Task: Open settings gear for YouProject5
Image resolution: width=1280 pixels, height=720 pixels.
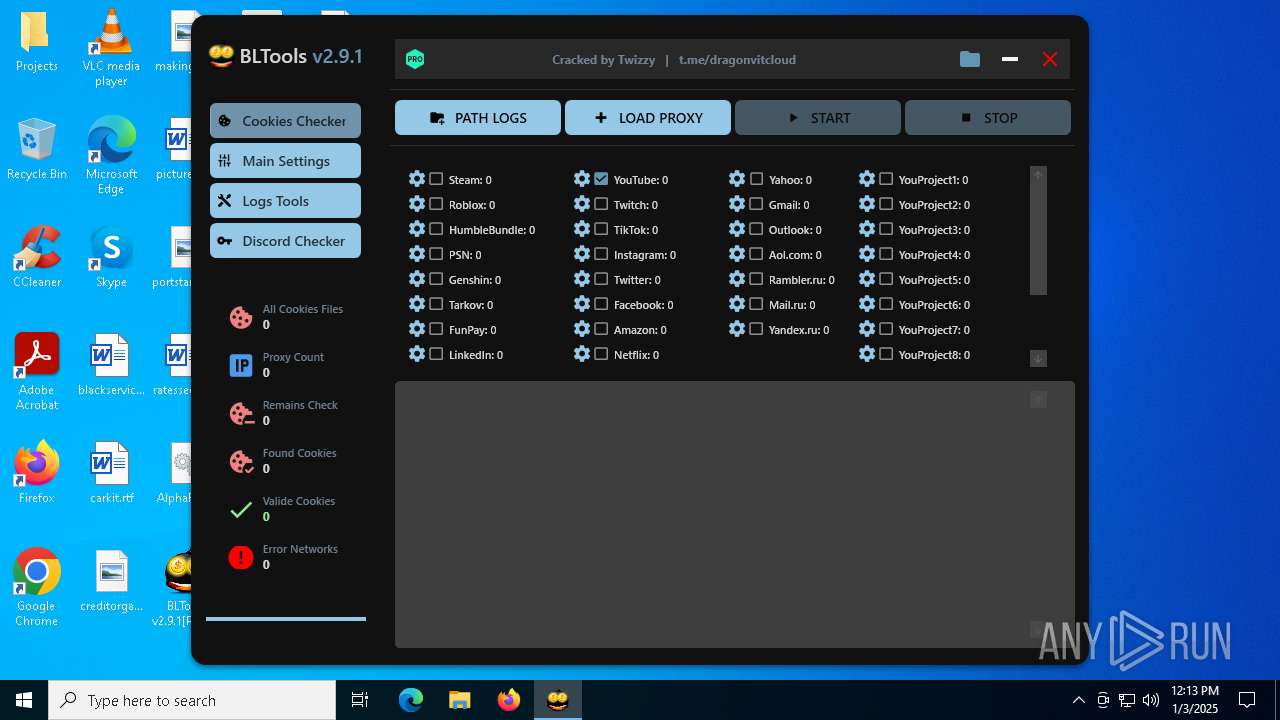Action: [x=867, y=279]
